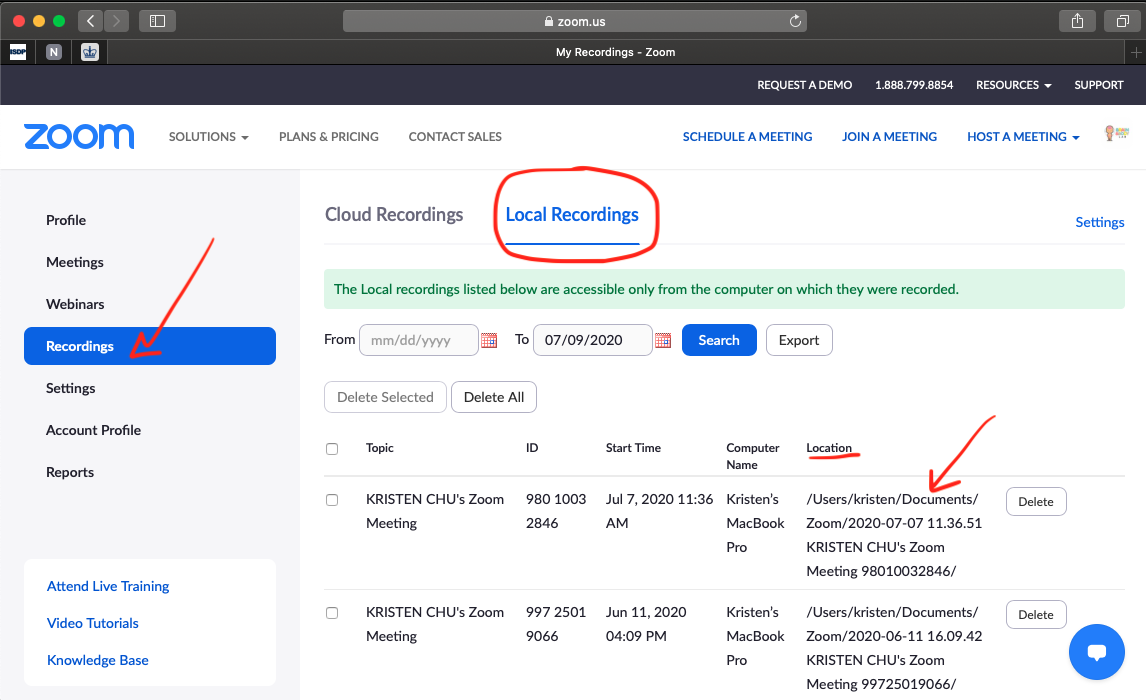The height and width of the screenshot is (700, 1146).
Task: Click Request a Demo
Action: click(805, 85)
